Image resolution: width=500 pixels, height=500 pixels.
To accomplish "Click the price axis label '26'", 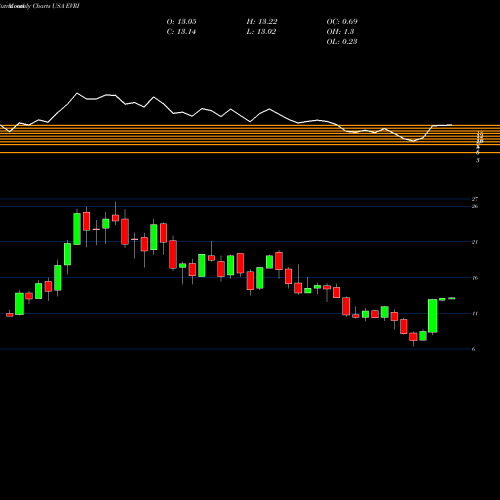I will click(475, 206).
